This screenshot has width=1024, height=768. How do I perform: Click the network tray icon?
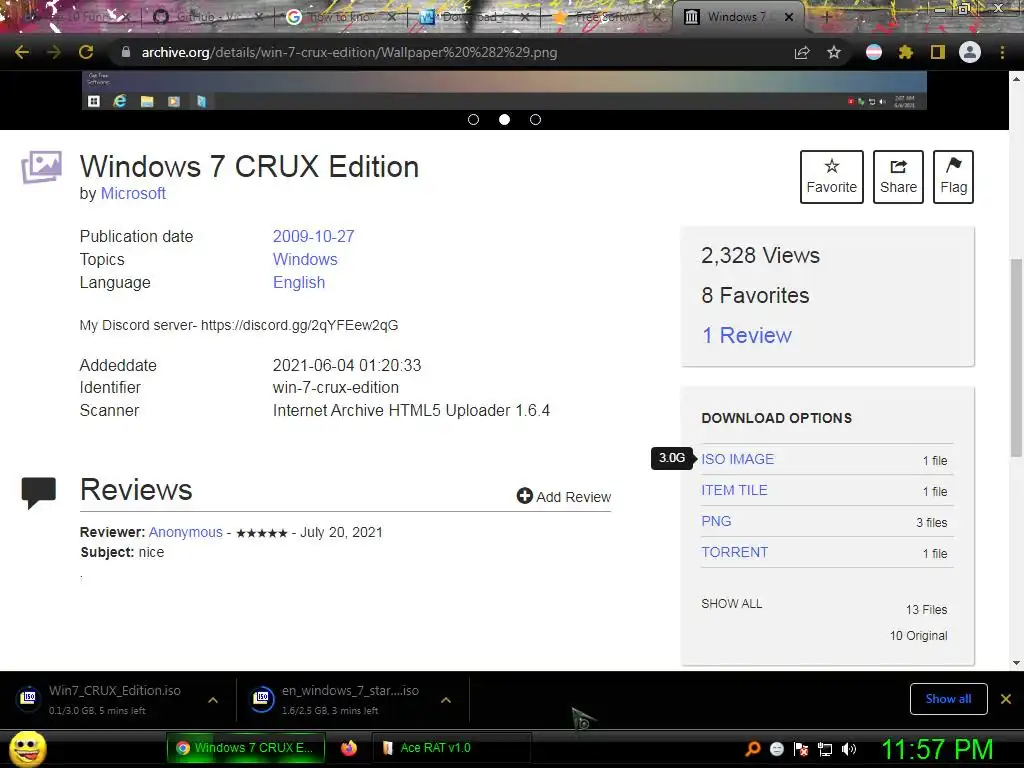(825, 749)
